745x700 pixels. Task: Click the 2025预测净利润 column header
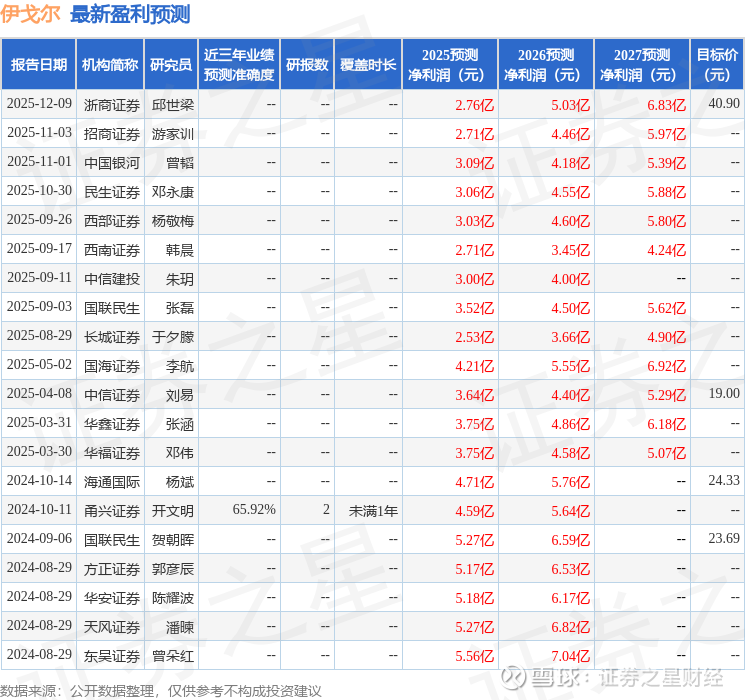click(450, 65)
